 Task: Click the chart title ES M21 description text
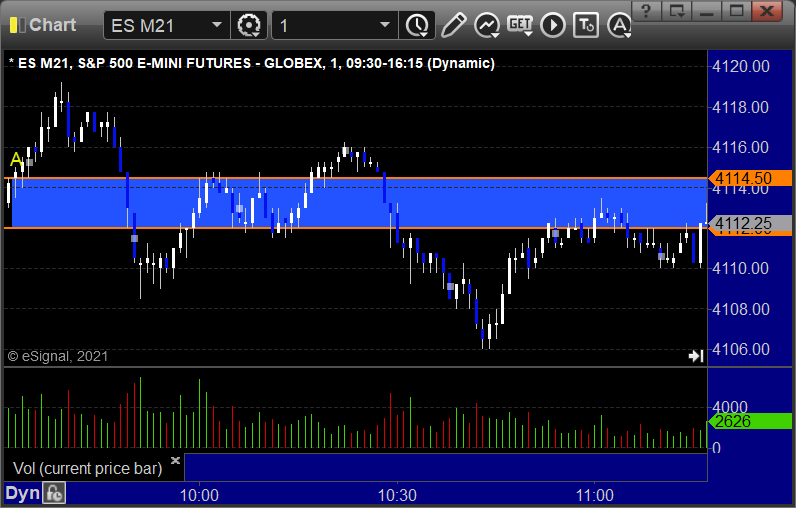pyautogui.click(x=252, y=63)
